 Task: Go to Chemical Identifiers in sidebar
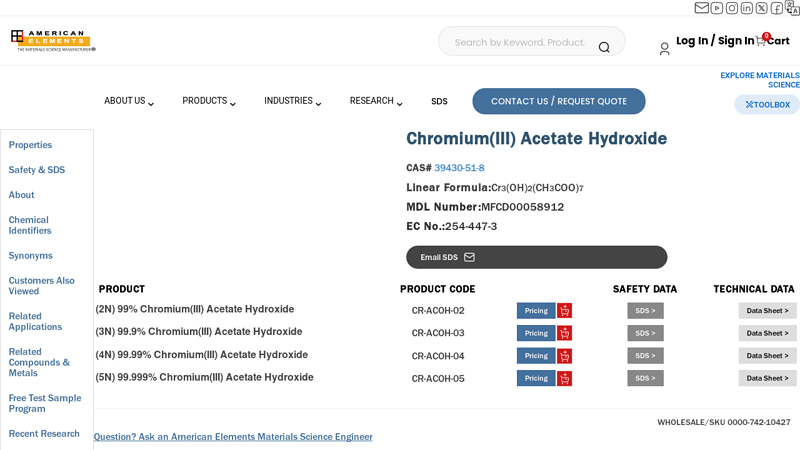tap(30, 225)
